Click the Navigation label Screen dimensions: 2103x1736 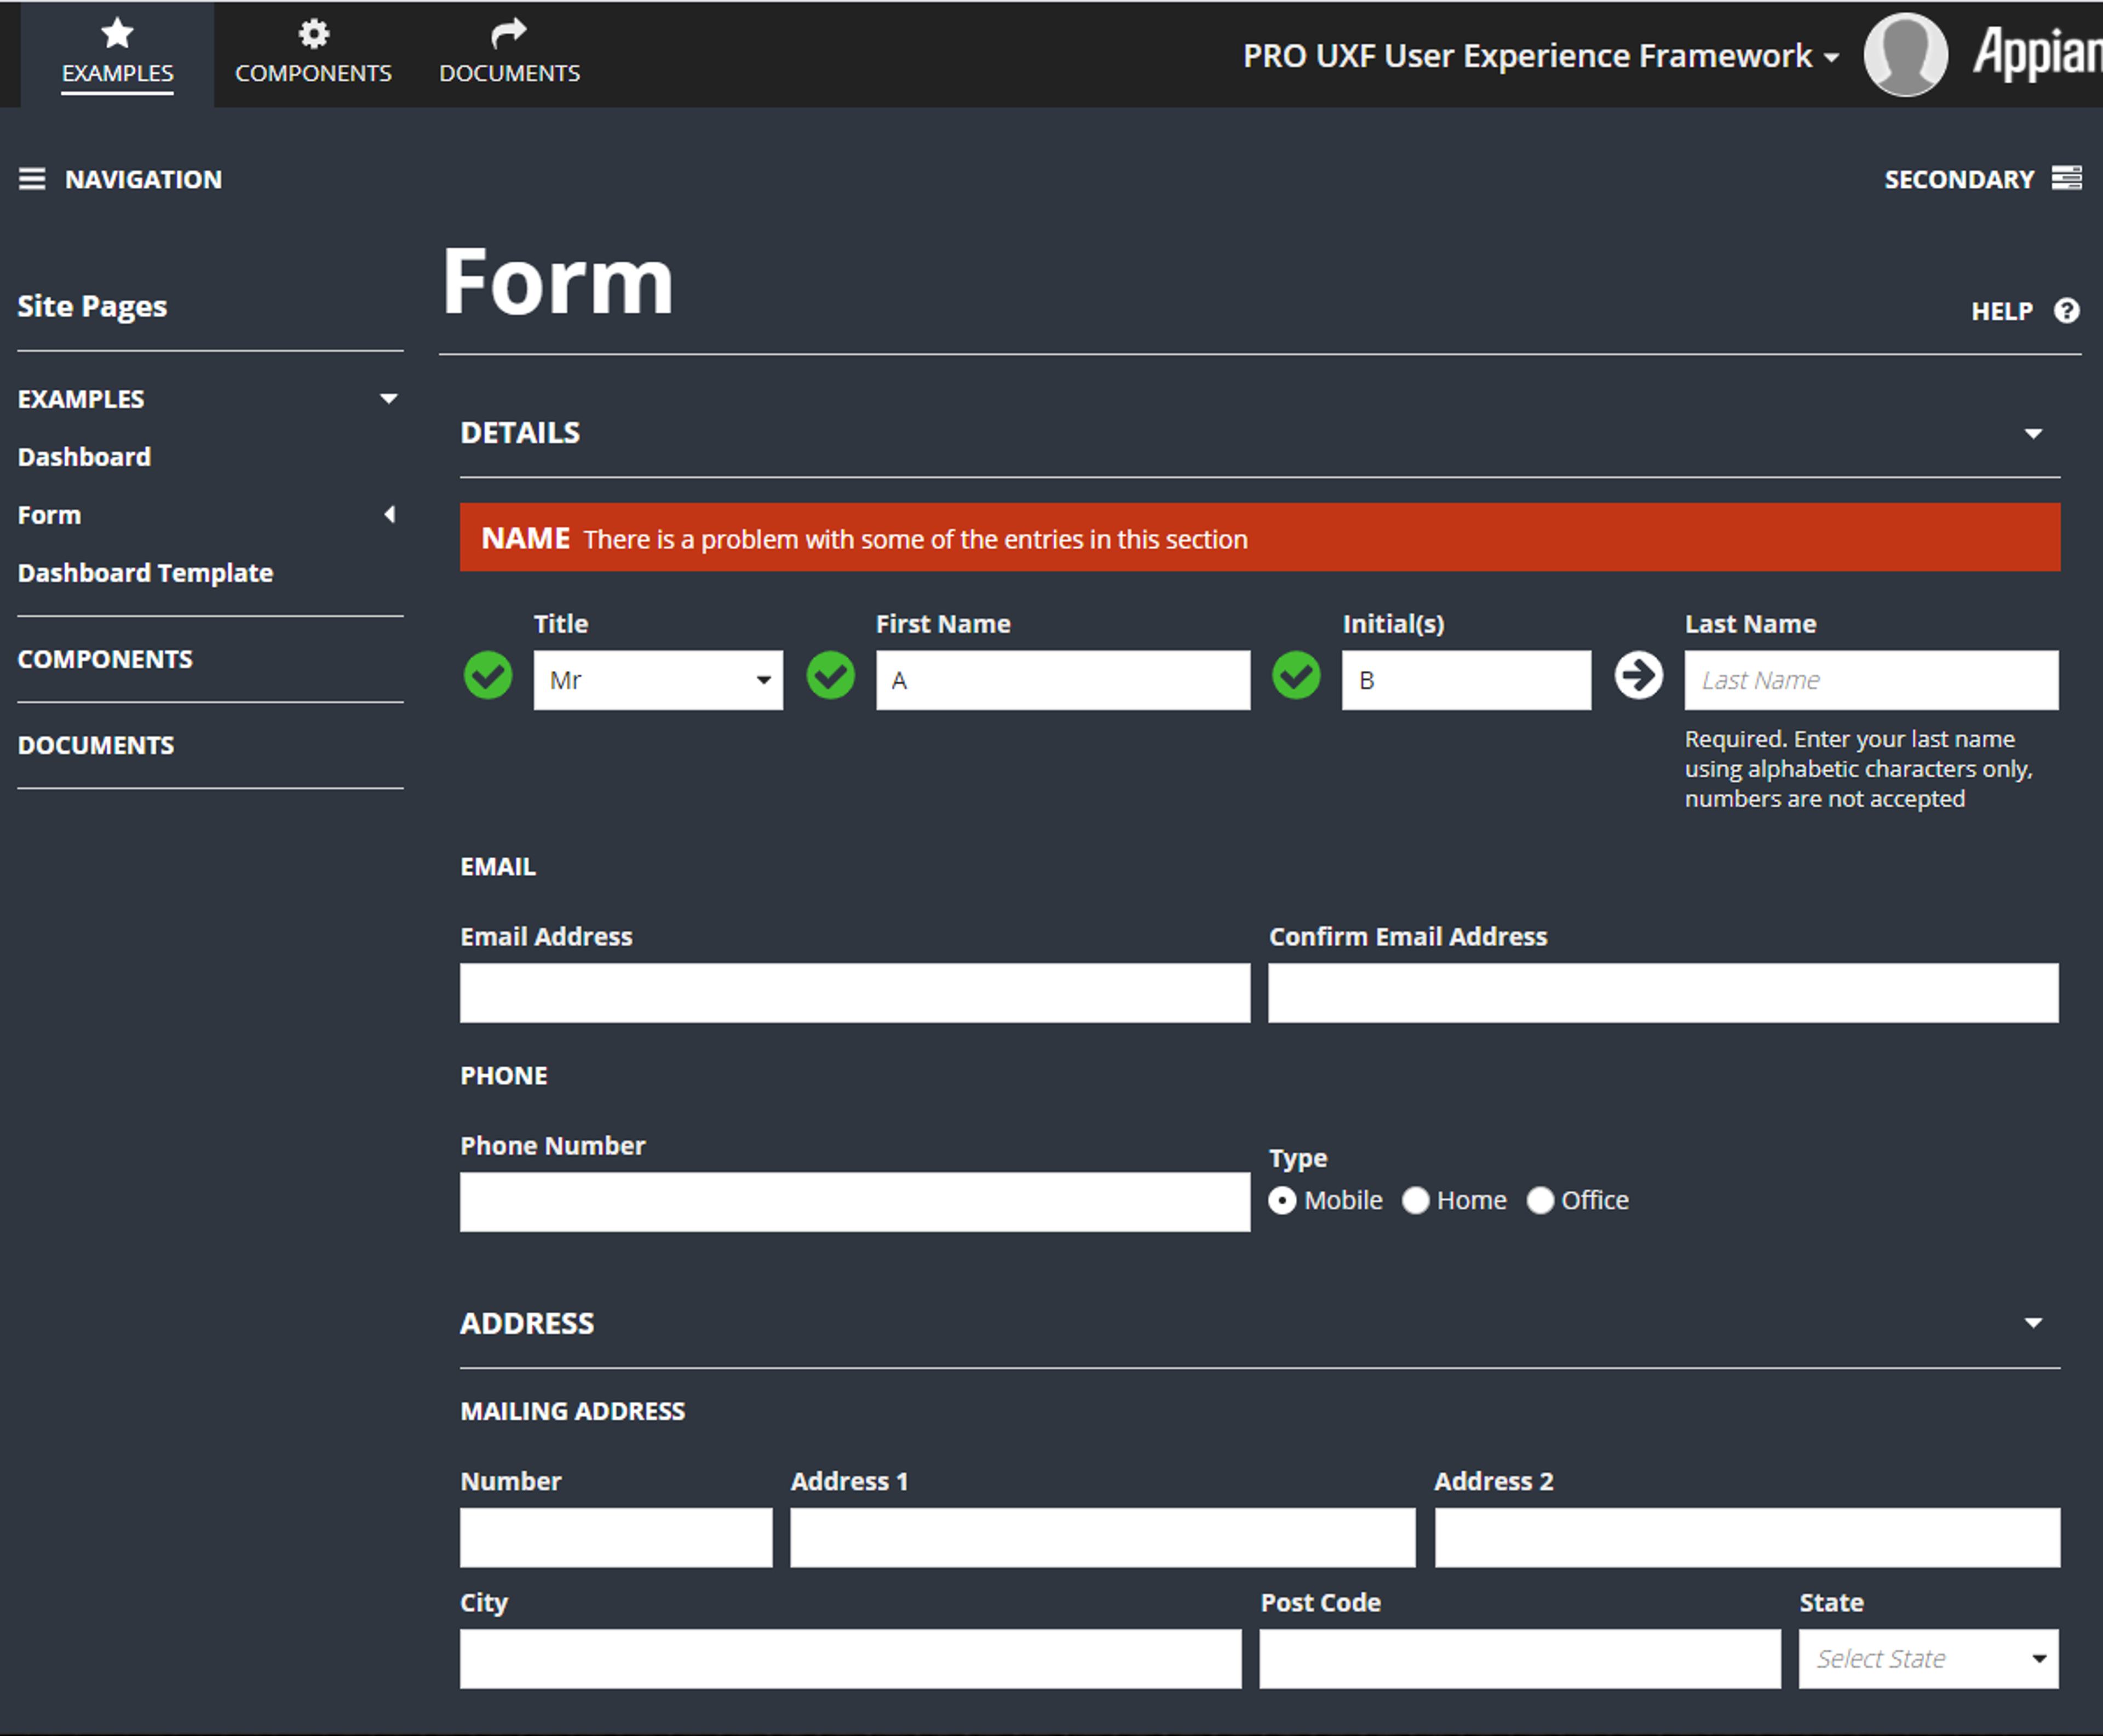[x=143, y=179]
